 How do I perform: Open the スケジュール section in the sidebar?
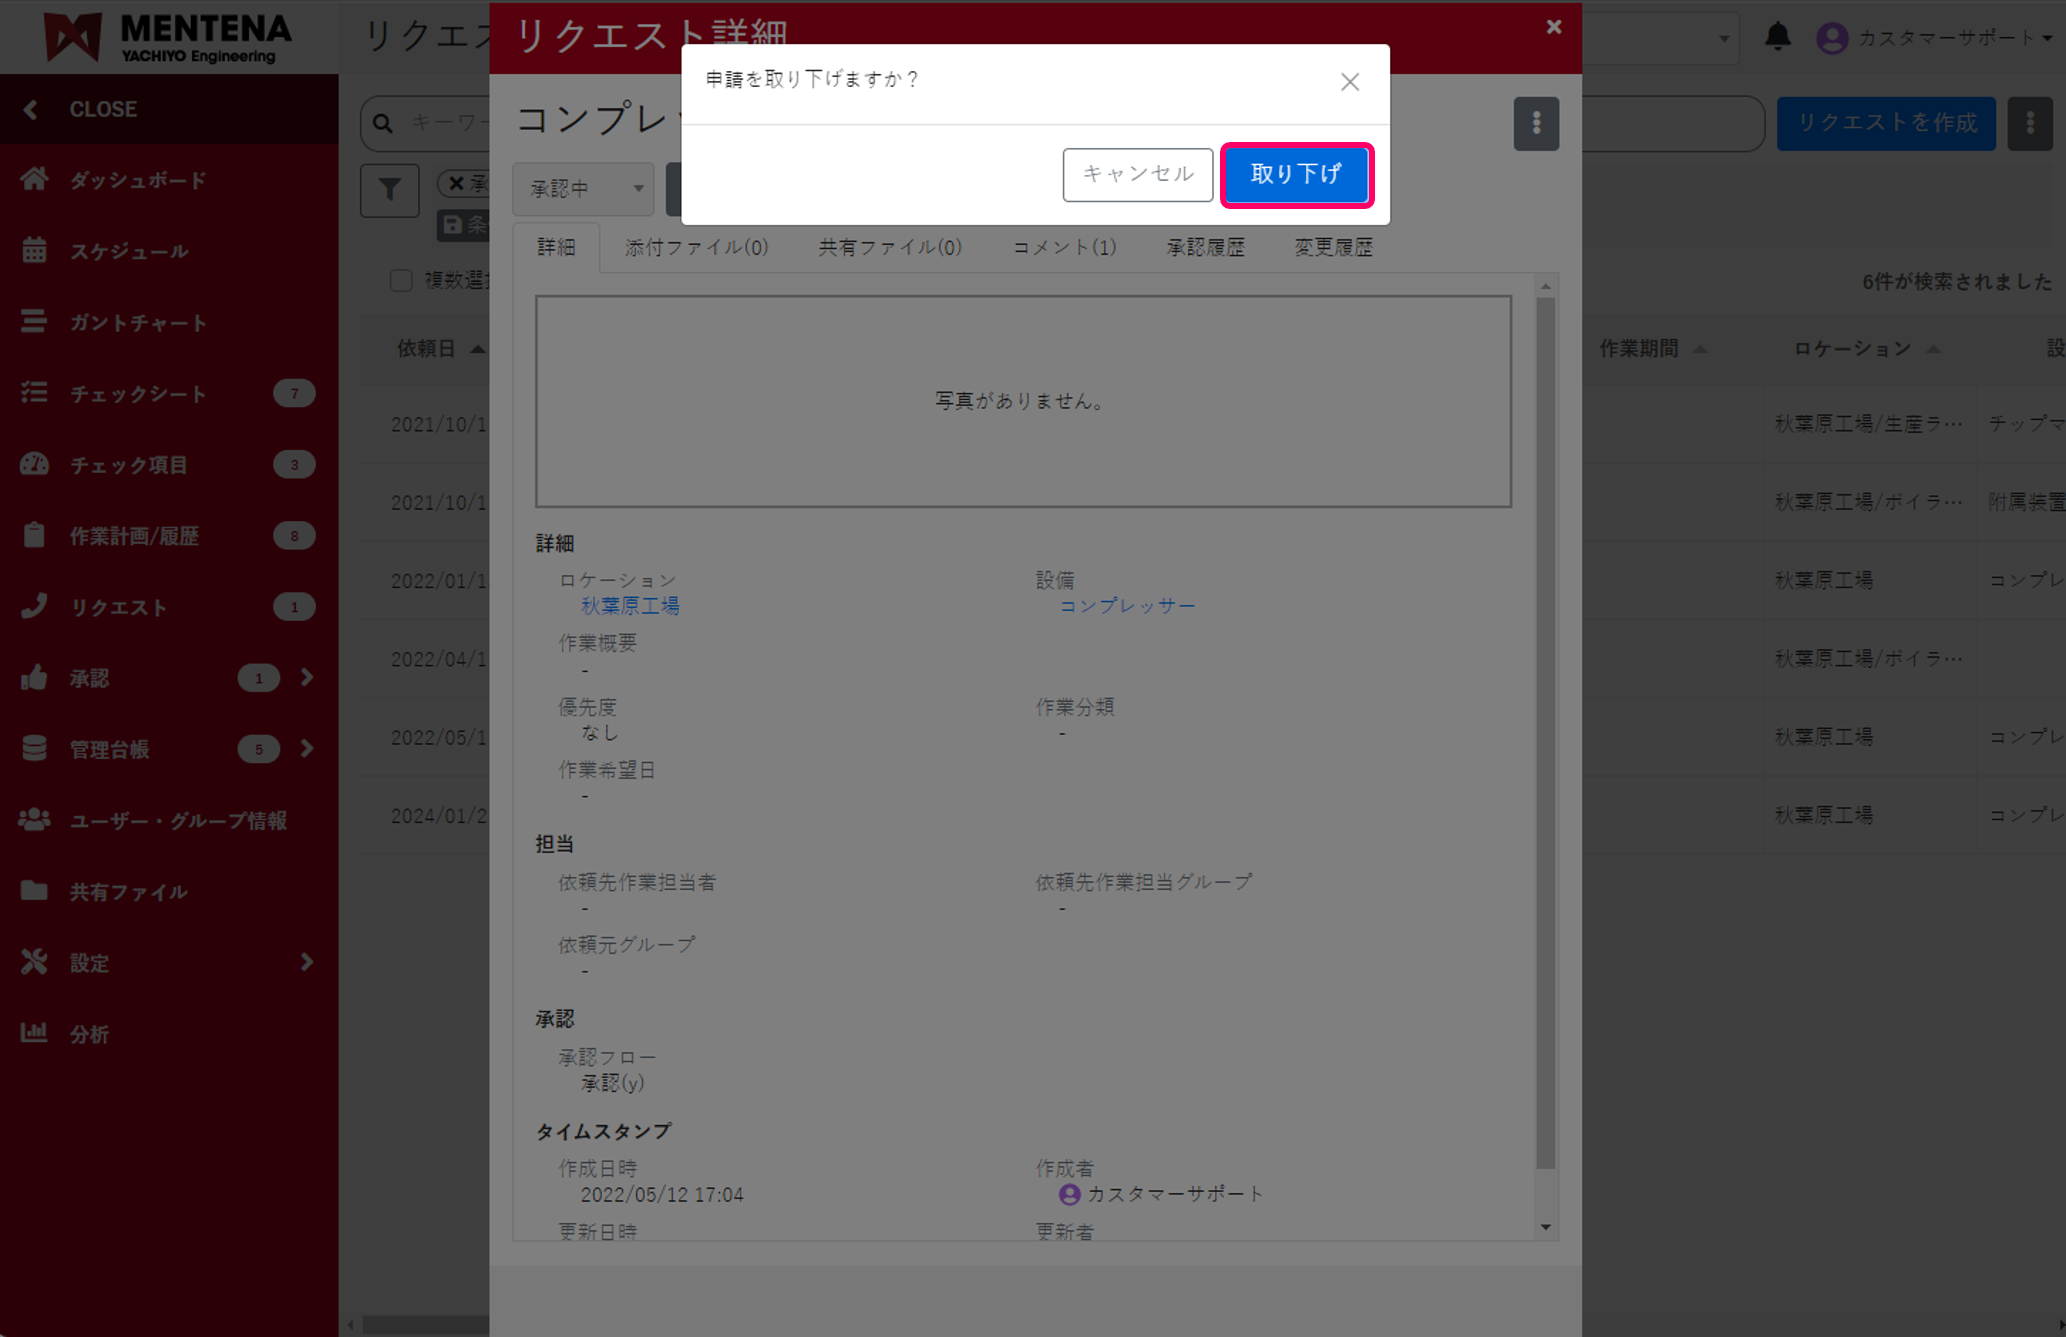(35, 251)
